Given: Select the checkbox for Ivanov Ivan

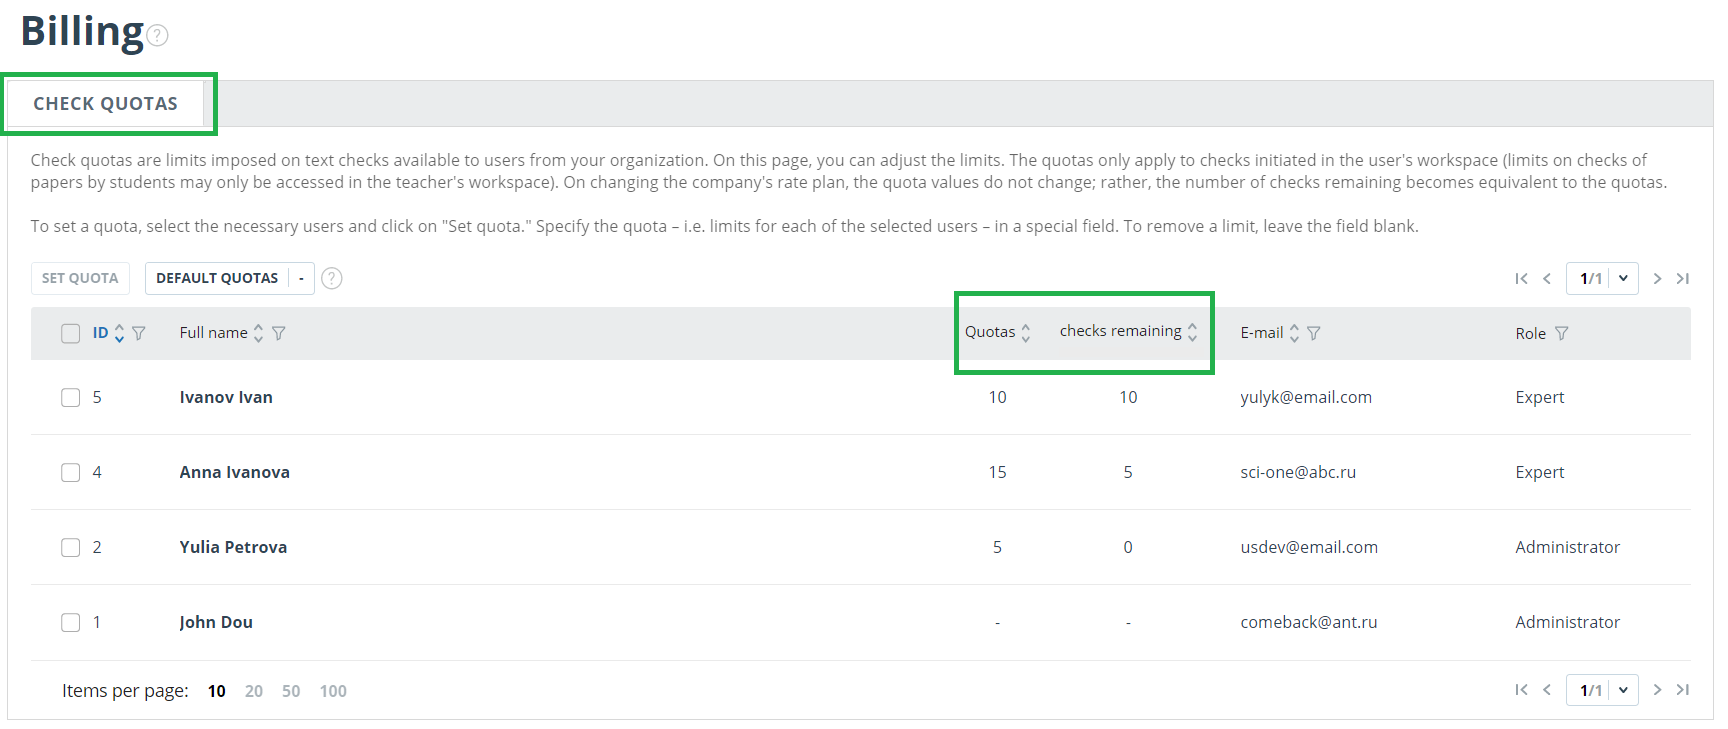Looking at the screenshot, I should tap(71, 398).
